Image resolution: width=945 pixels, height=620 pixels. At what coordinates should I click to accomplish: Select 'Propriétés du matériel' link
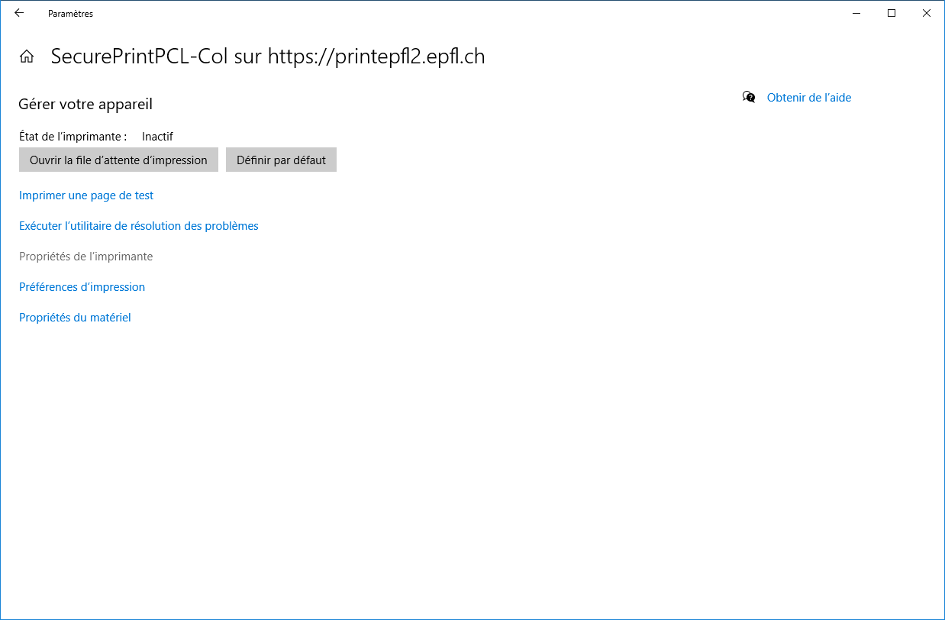75,318
